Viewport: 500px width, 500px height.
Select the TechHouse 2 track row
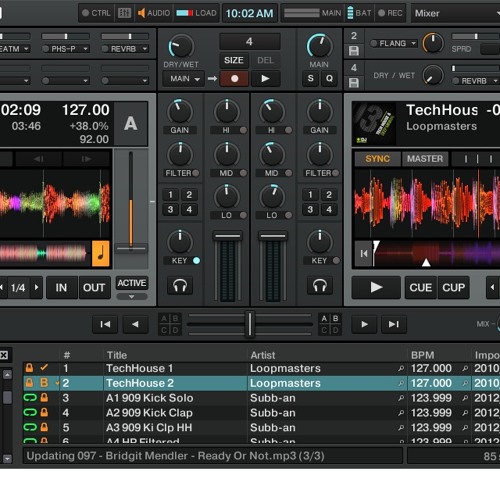click(x=261, y=383)
